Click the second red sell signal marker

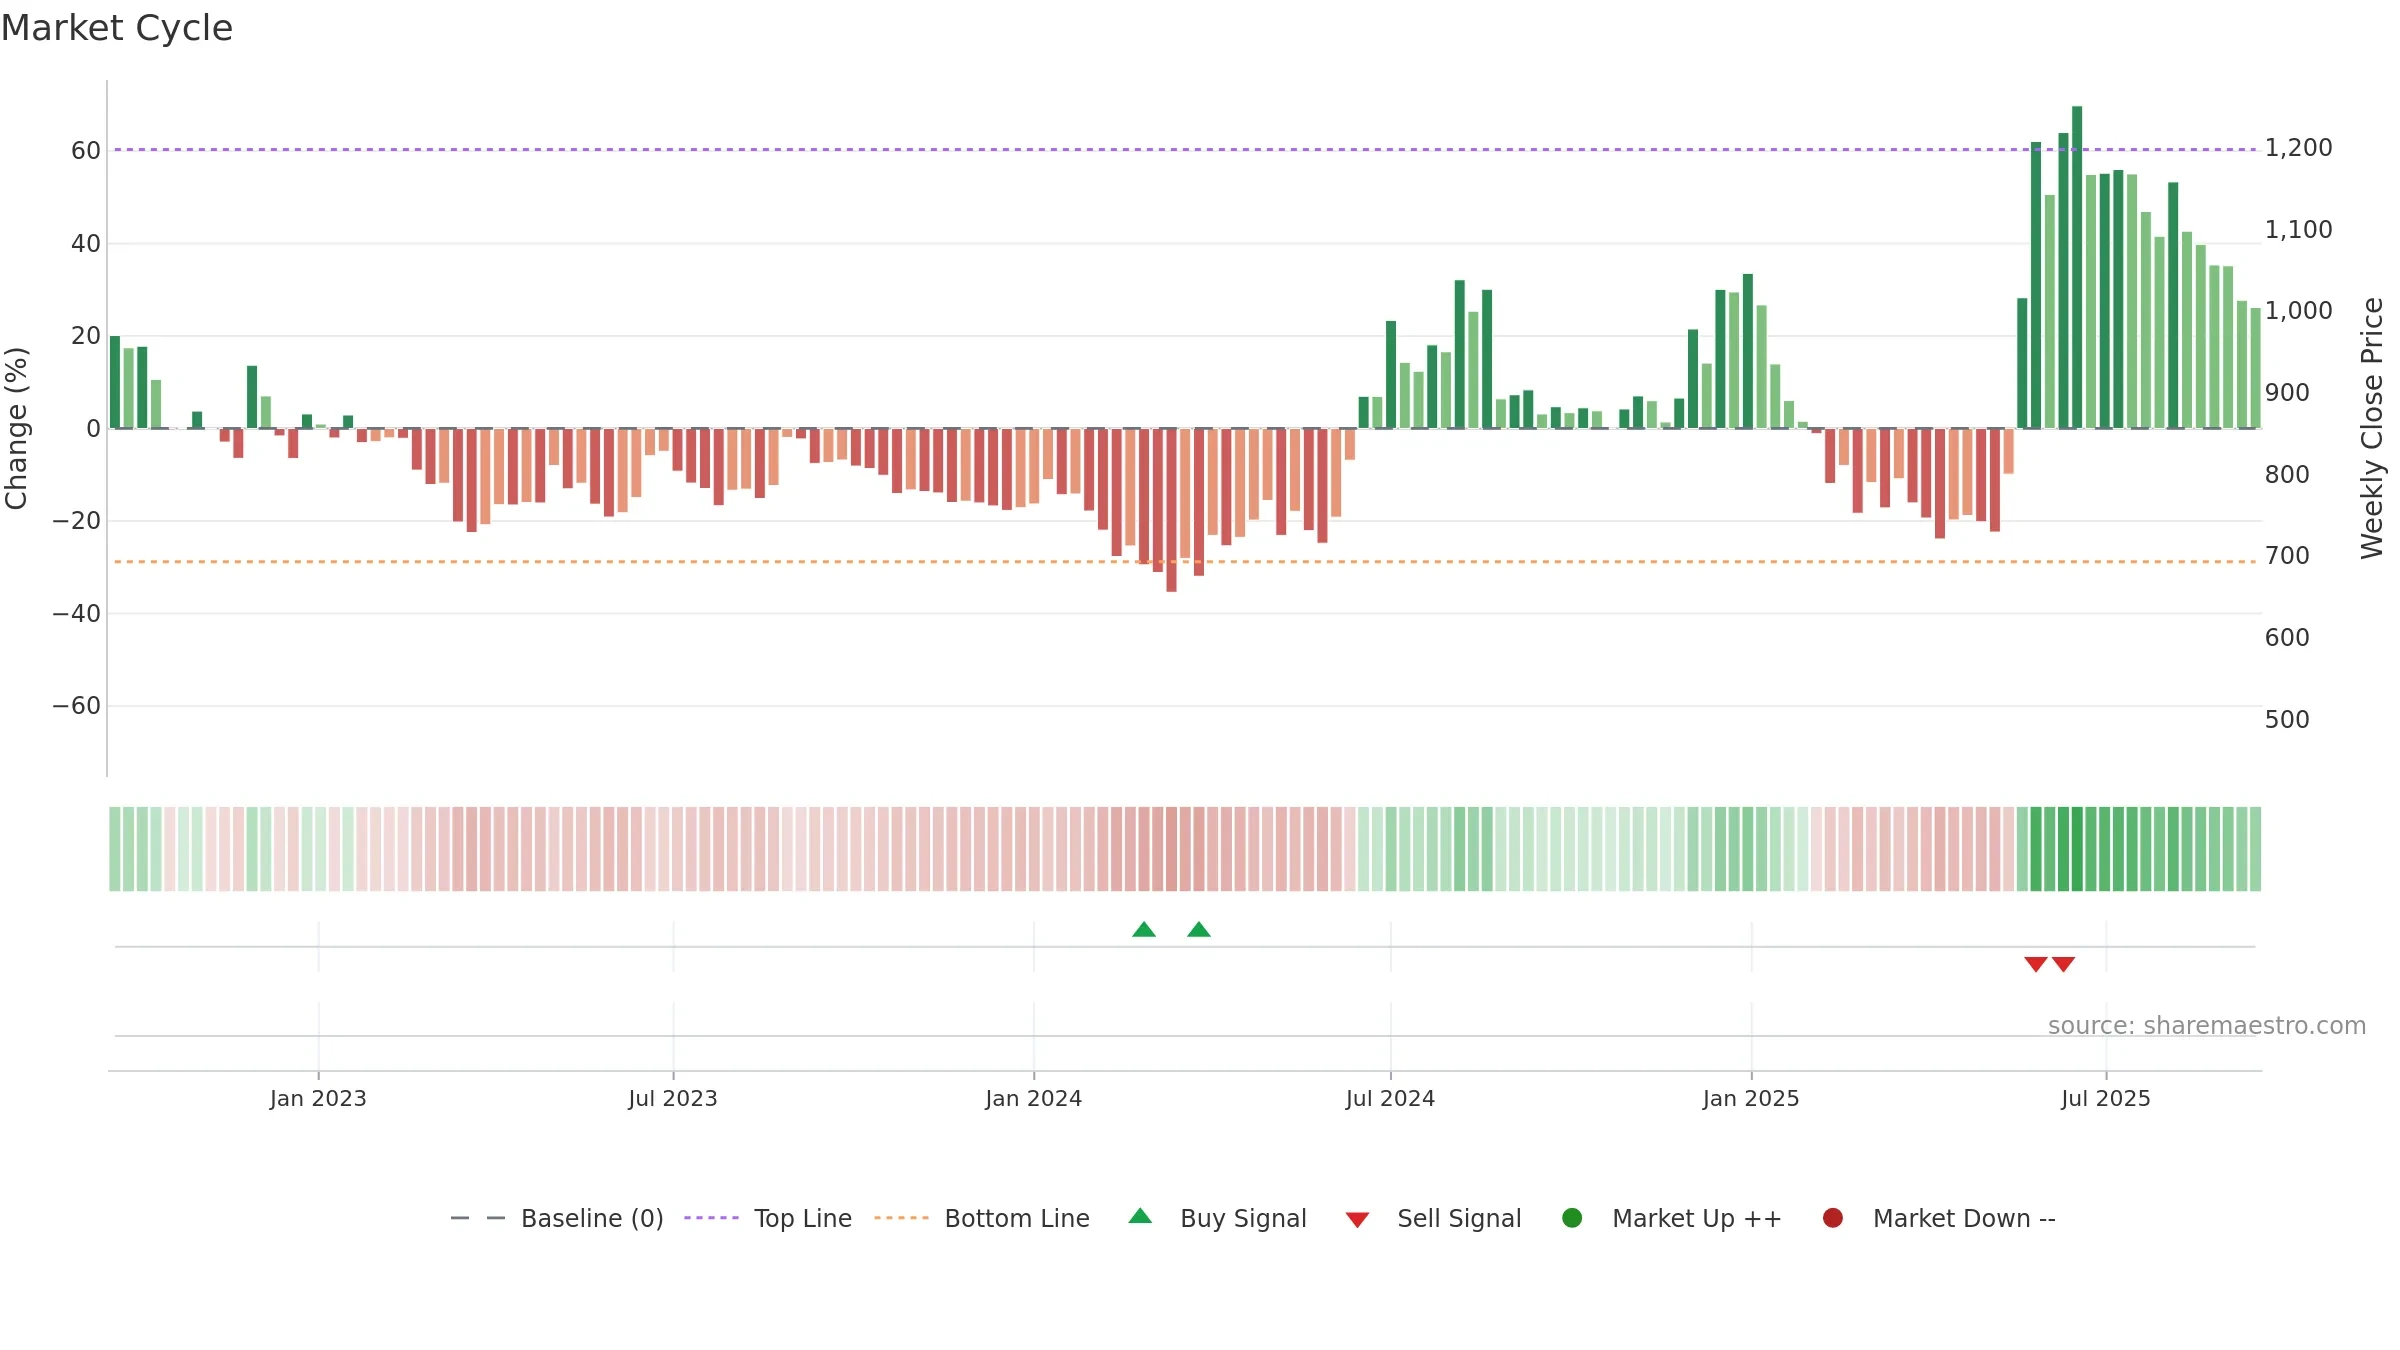[x=2064, y=964]
